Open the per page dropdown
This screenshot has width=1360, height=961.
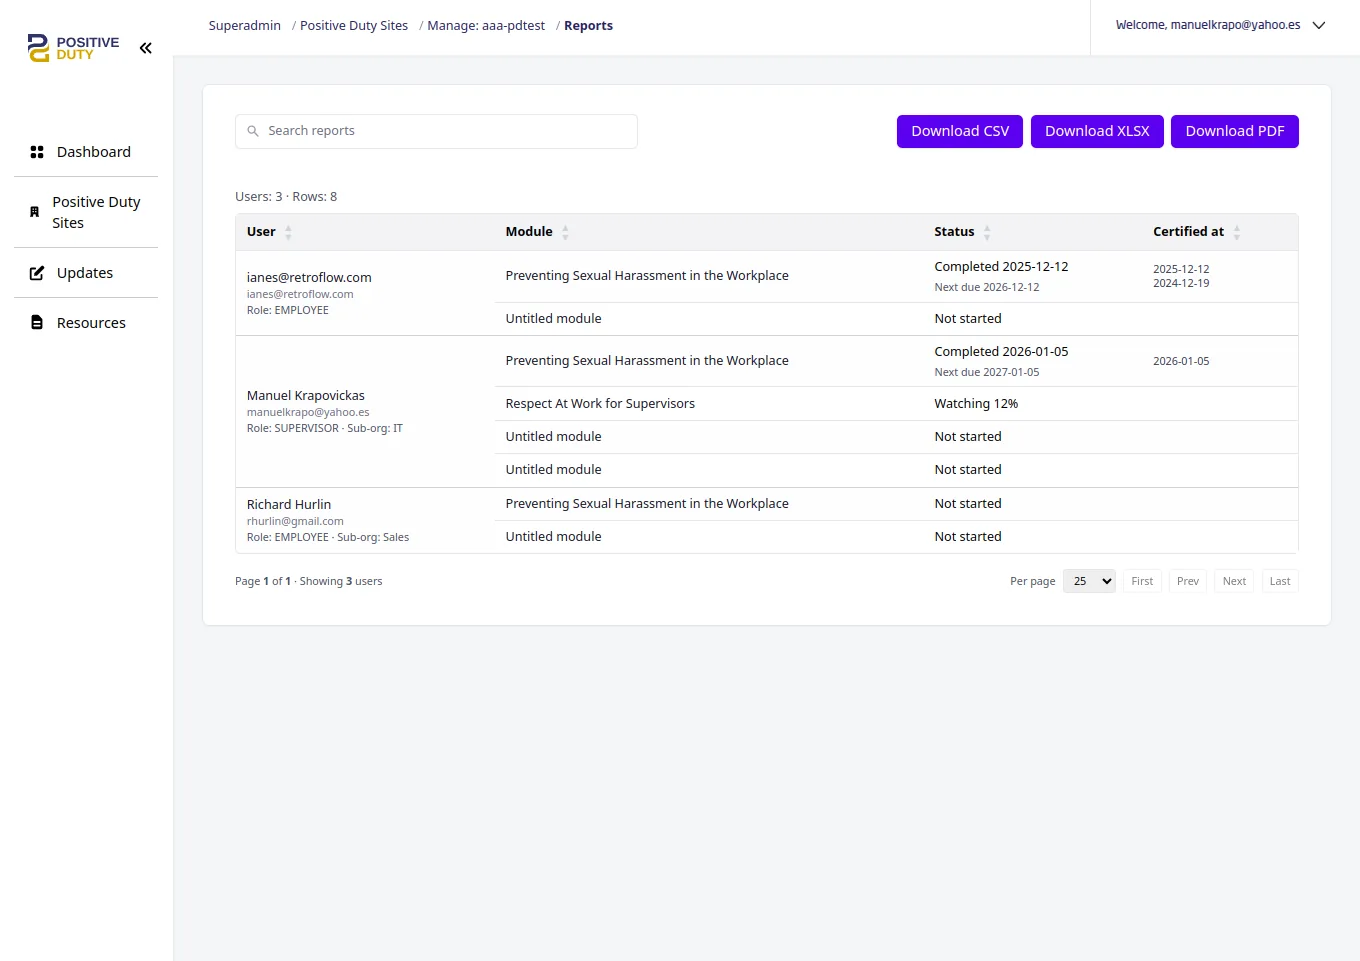(1089, 580)
